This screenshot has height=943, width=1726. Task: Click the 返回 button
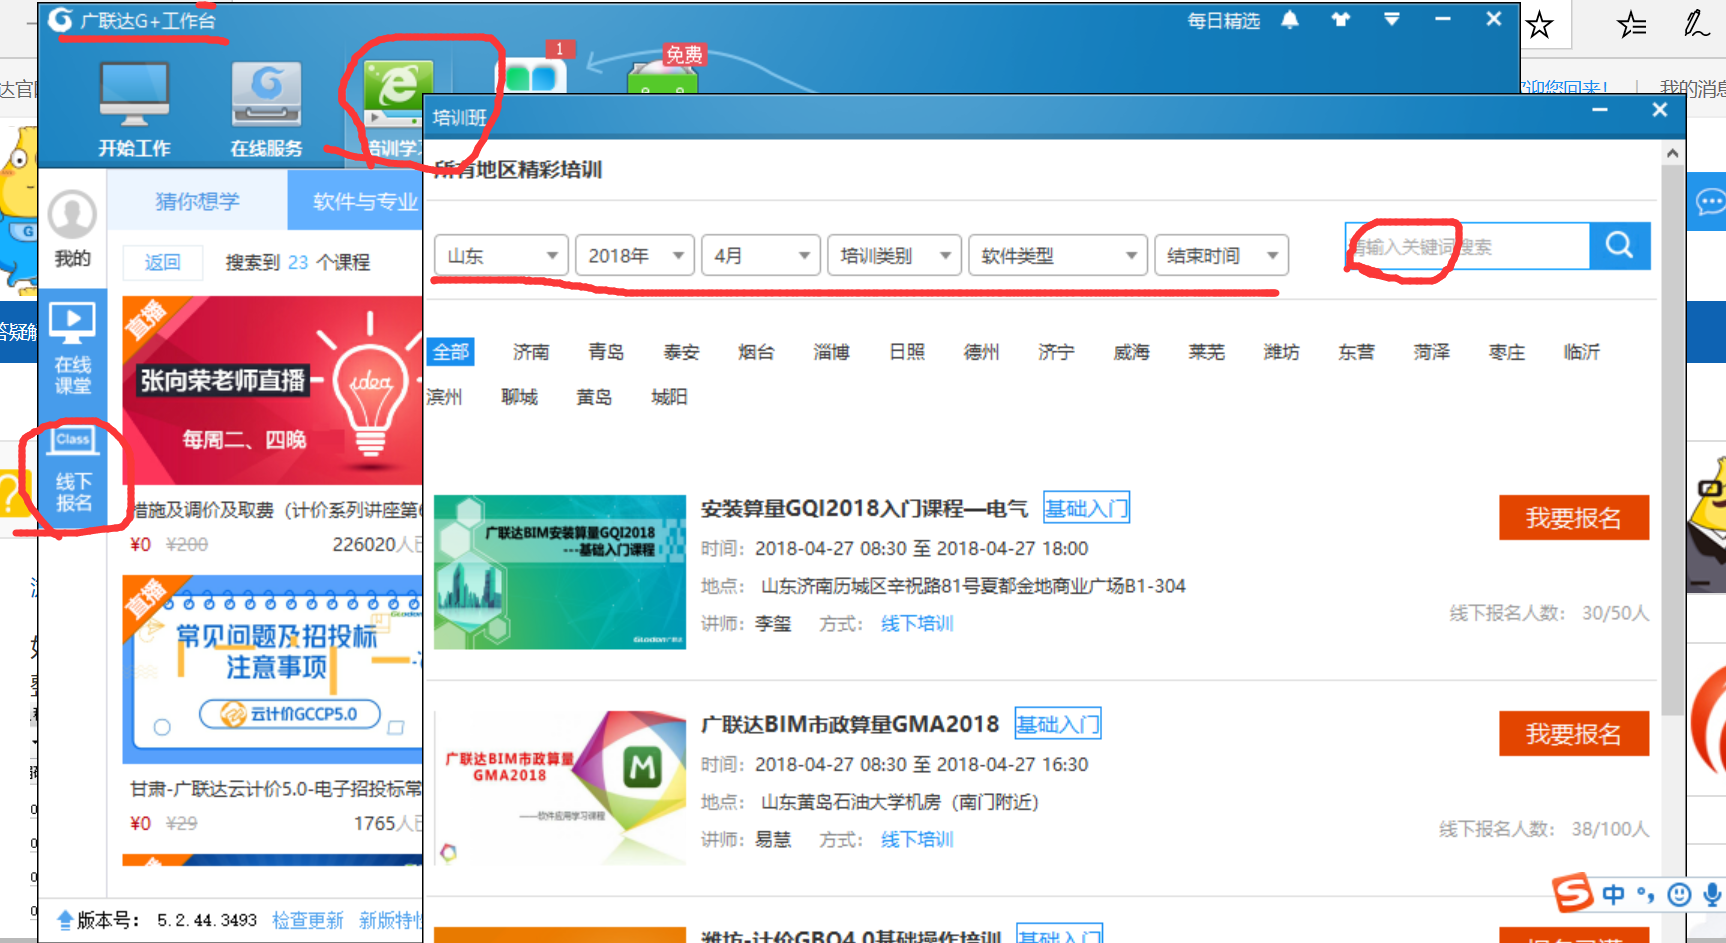(x=162, y=262)
